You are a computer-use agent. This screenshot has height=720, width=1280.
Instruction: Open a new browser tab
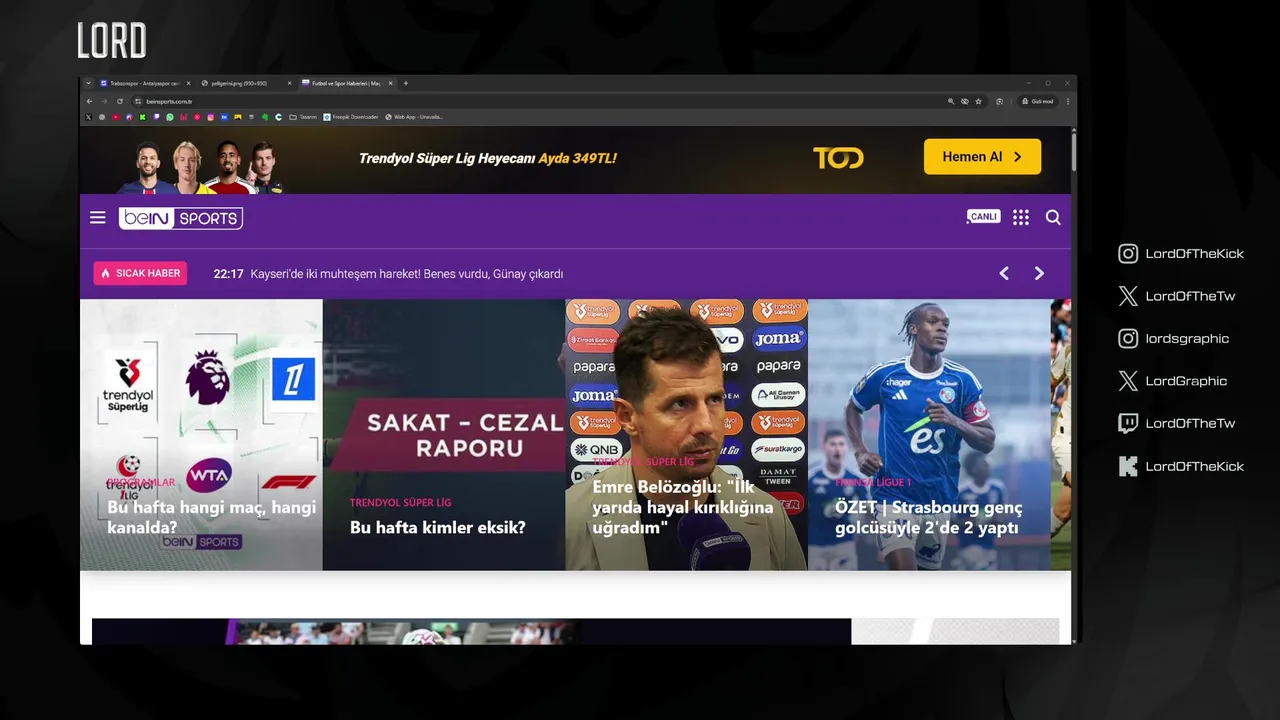[406, 83]
